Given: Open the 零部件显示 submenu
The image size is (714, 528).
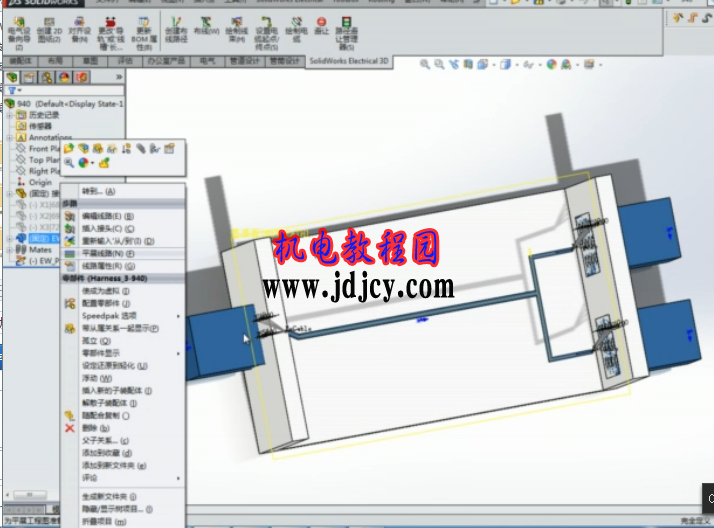Looking at the screenshot, I should pos(123,353).
